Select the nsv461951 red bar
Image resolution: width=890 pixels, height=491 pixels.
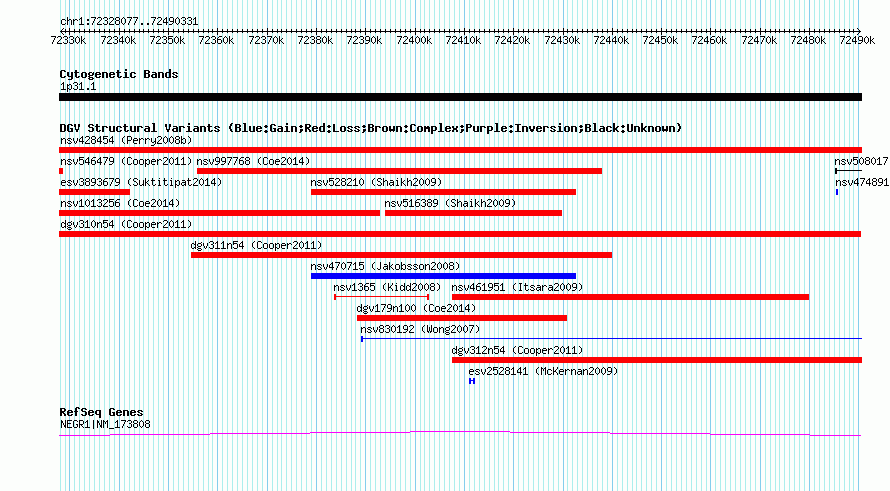pyautogui.click(x=631, y=297)
